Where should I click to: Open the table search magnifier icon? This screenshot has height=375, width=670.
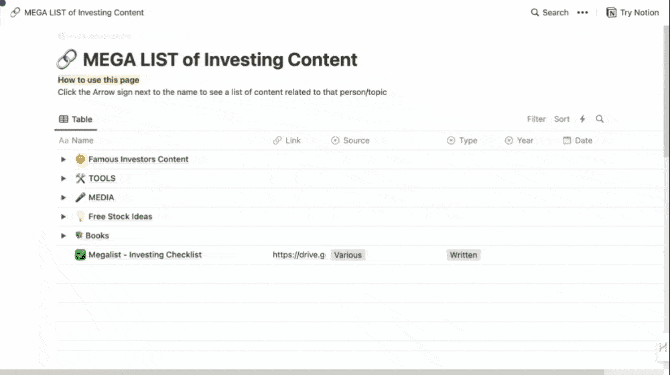click(600, 119)
